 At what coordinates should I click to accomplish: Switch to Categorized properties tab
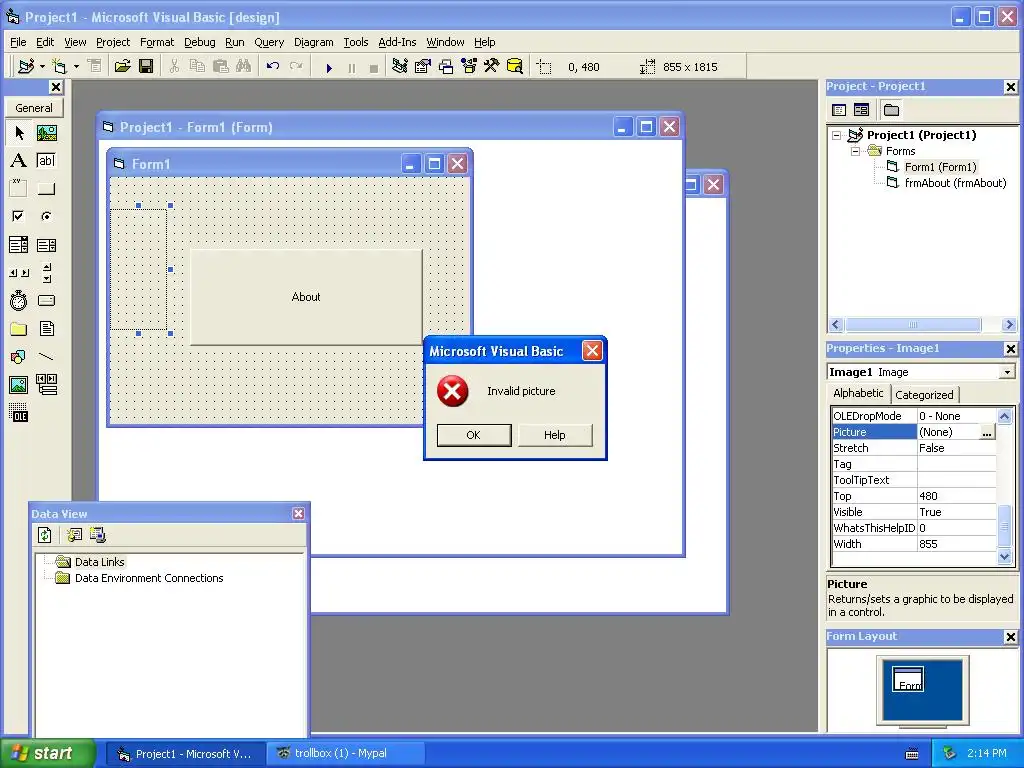click(924, 394)
